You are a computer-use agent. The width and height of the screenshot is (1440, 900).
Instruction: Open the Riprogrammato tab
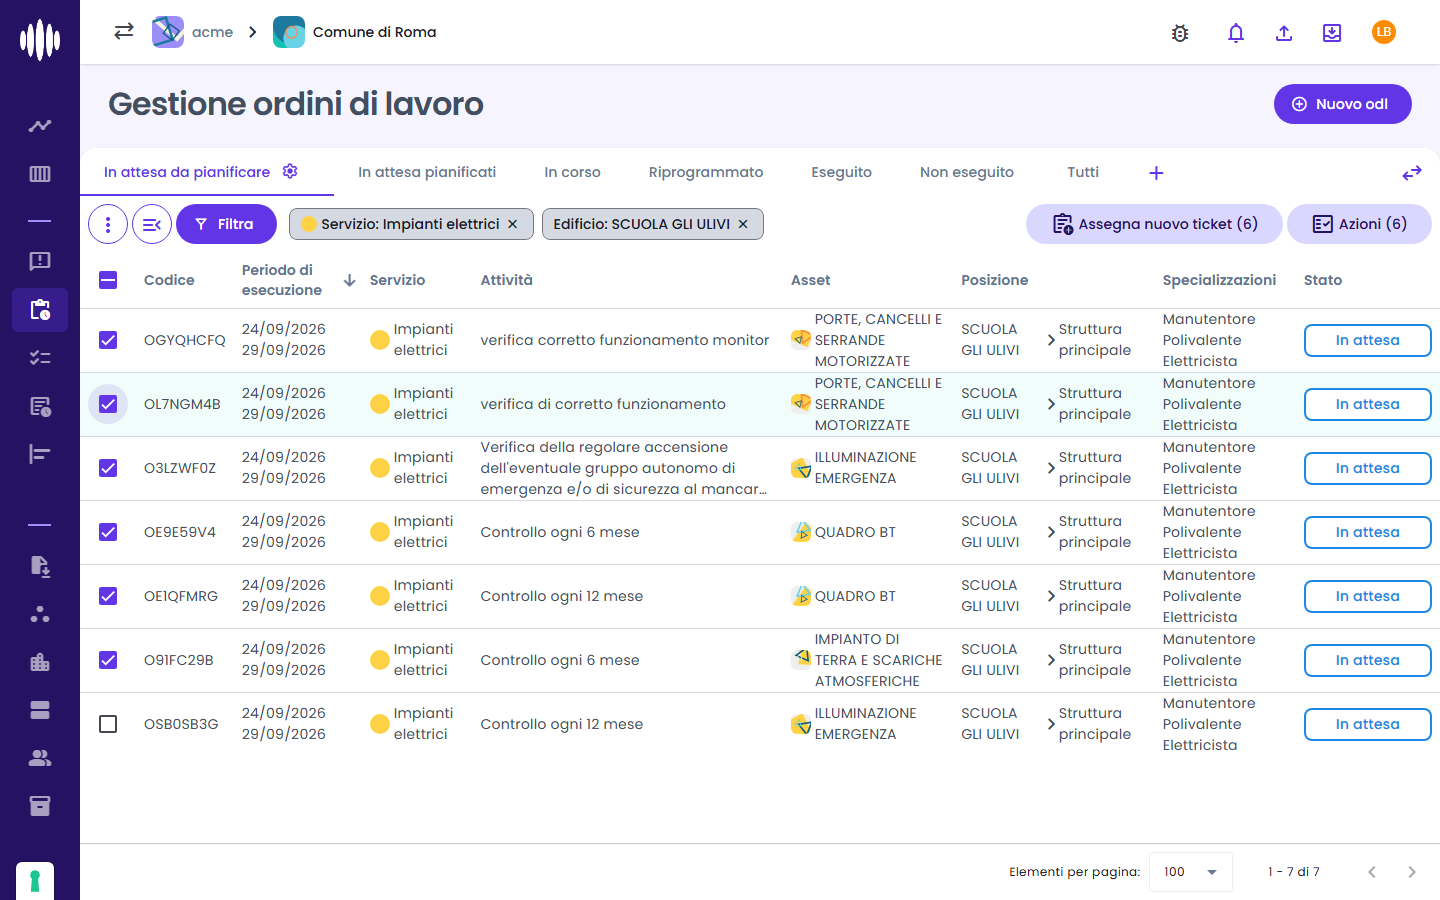point(706,172)
